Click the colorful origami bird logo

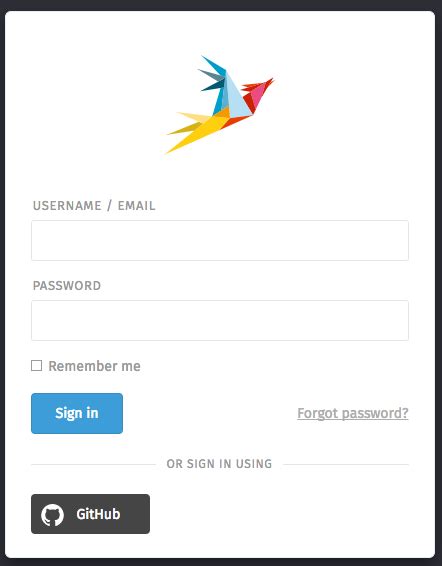[x=220, y=105]
